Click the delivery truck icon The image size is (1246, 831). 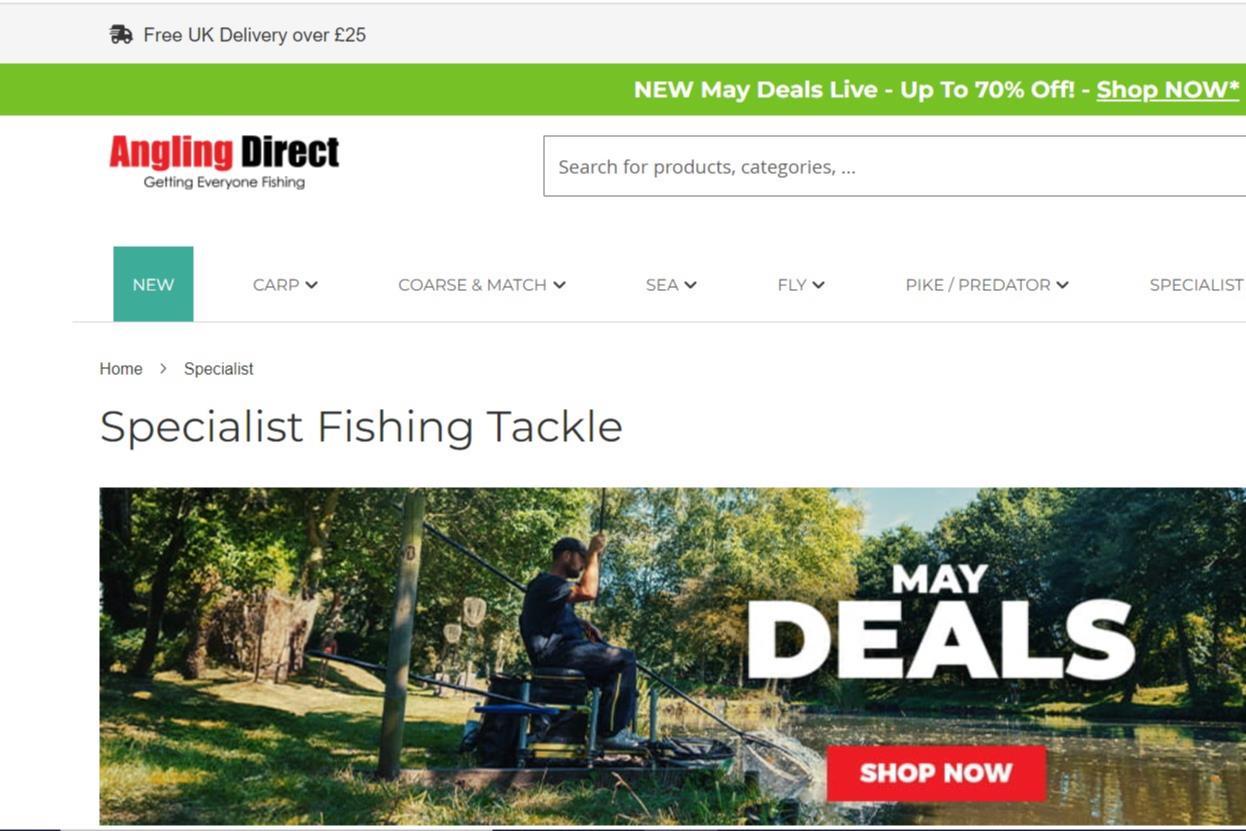(x=121, y=34)
